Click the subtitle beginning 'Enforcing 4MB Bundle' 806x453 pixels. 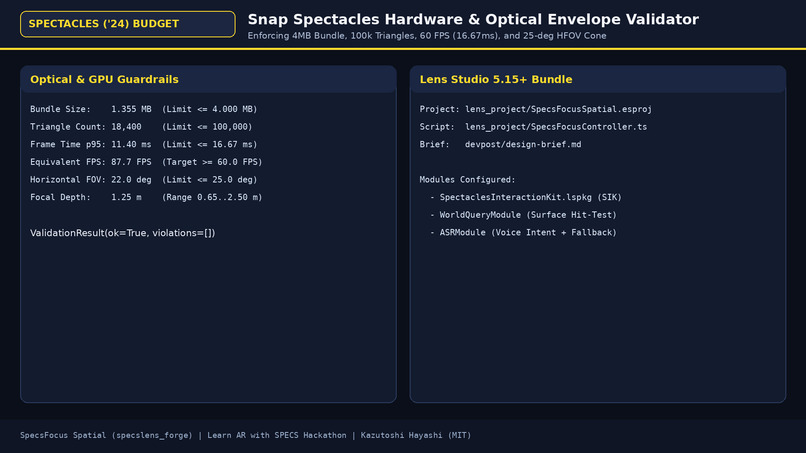point(427,36)
